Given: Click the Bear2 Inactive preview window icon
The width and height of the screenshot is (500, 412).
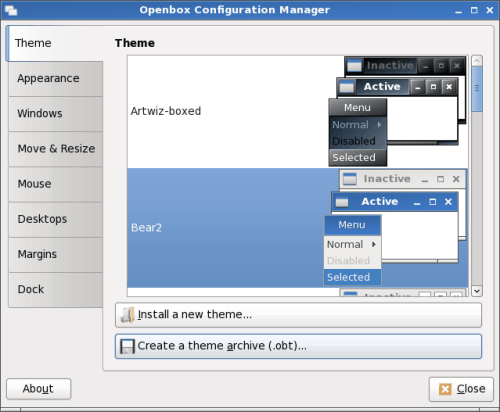Looking at the screenshot, I should pyautogui.click(x=350, y=179).
